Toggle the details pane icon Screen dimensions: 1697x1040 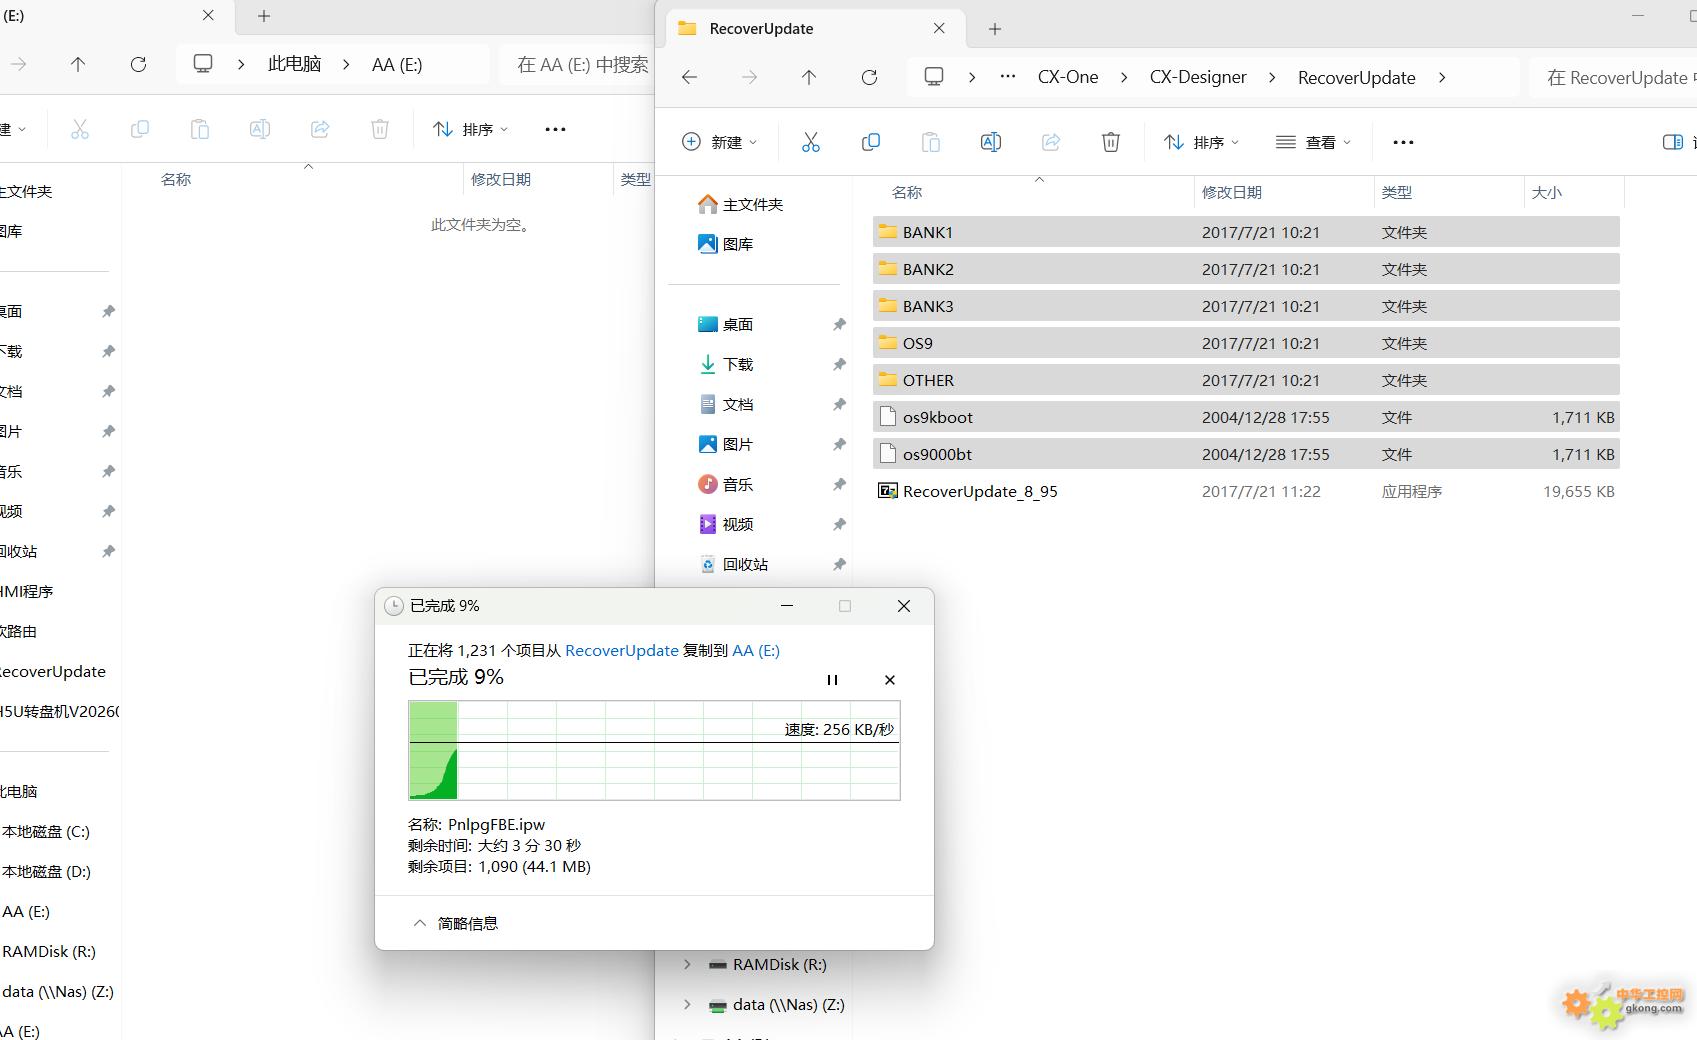pyautogui.click(x=1672, y=142)
